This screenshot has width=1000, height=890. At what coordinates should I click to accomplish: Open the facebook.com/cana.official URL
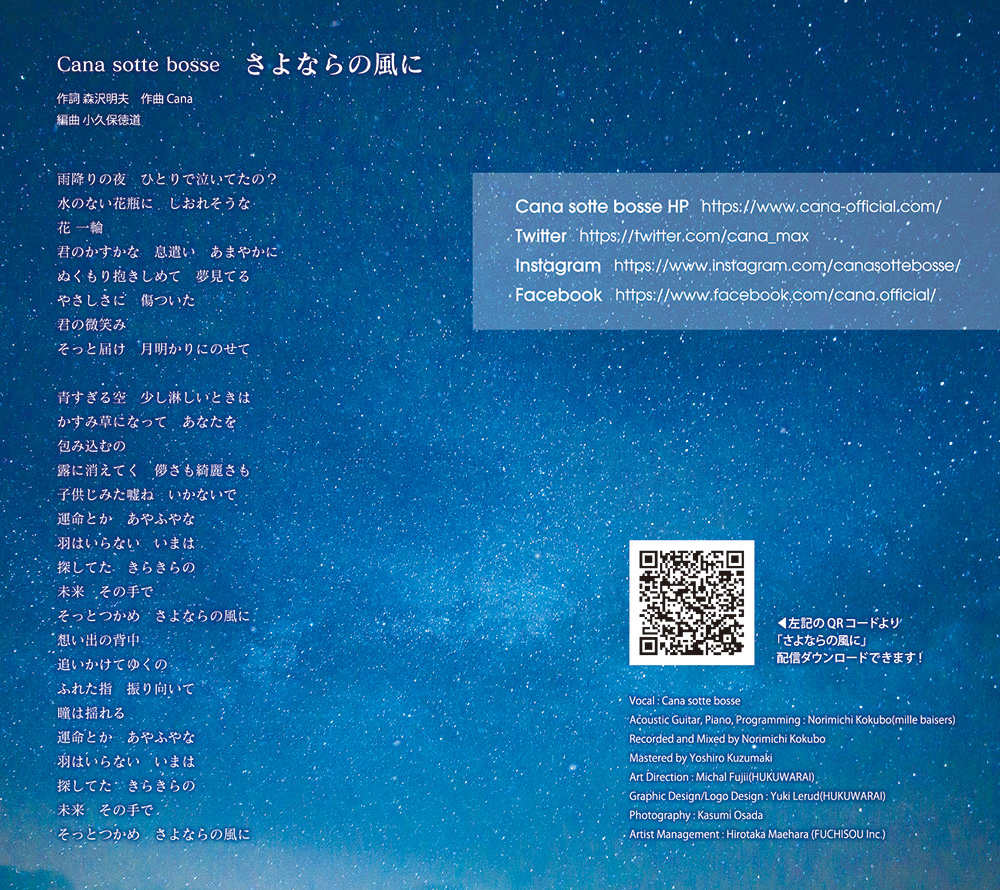775,295
